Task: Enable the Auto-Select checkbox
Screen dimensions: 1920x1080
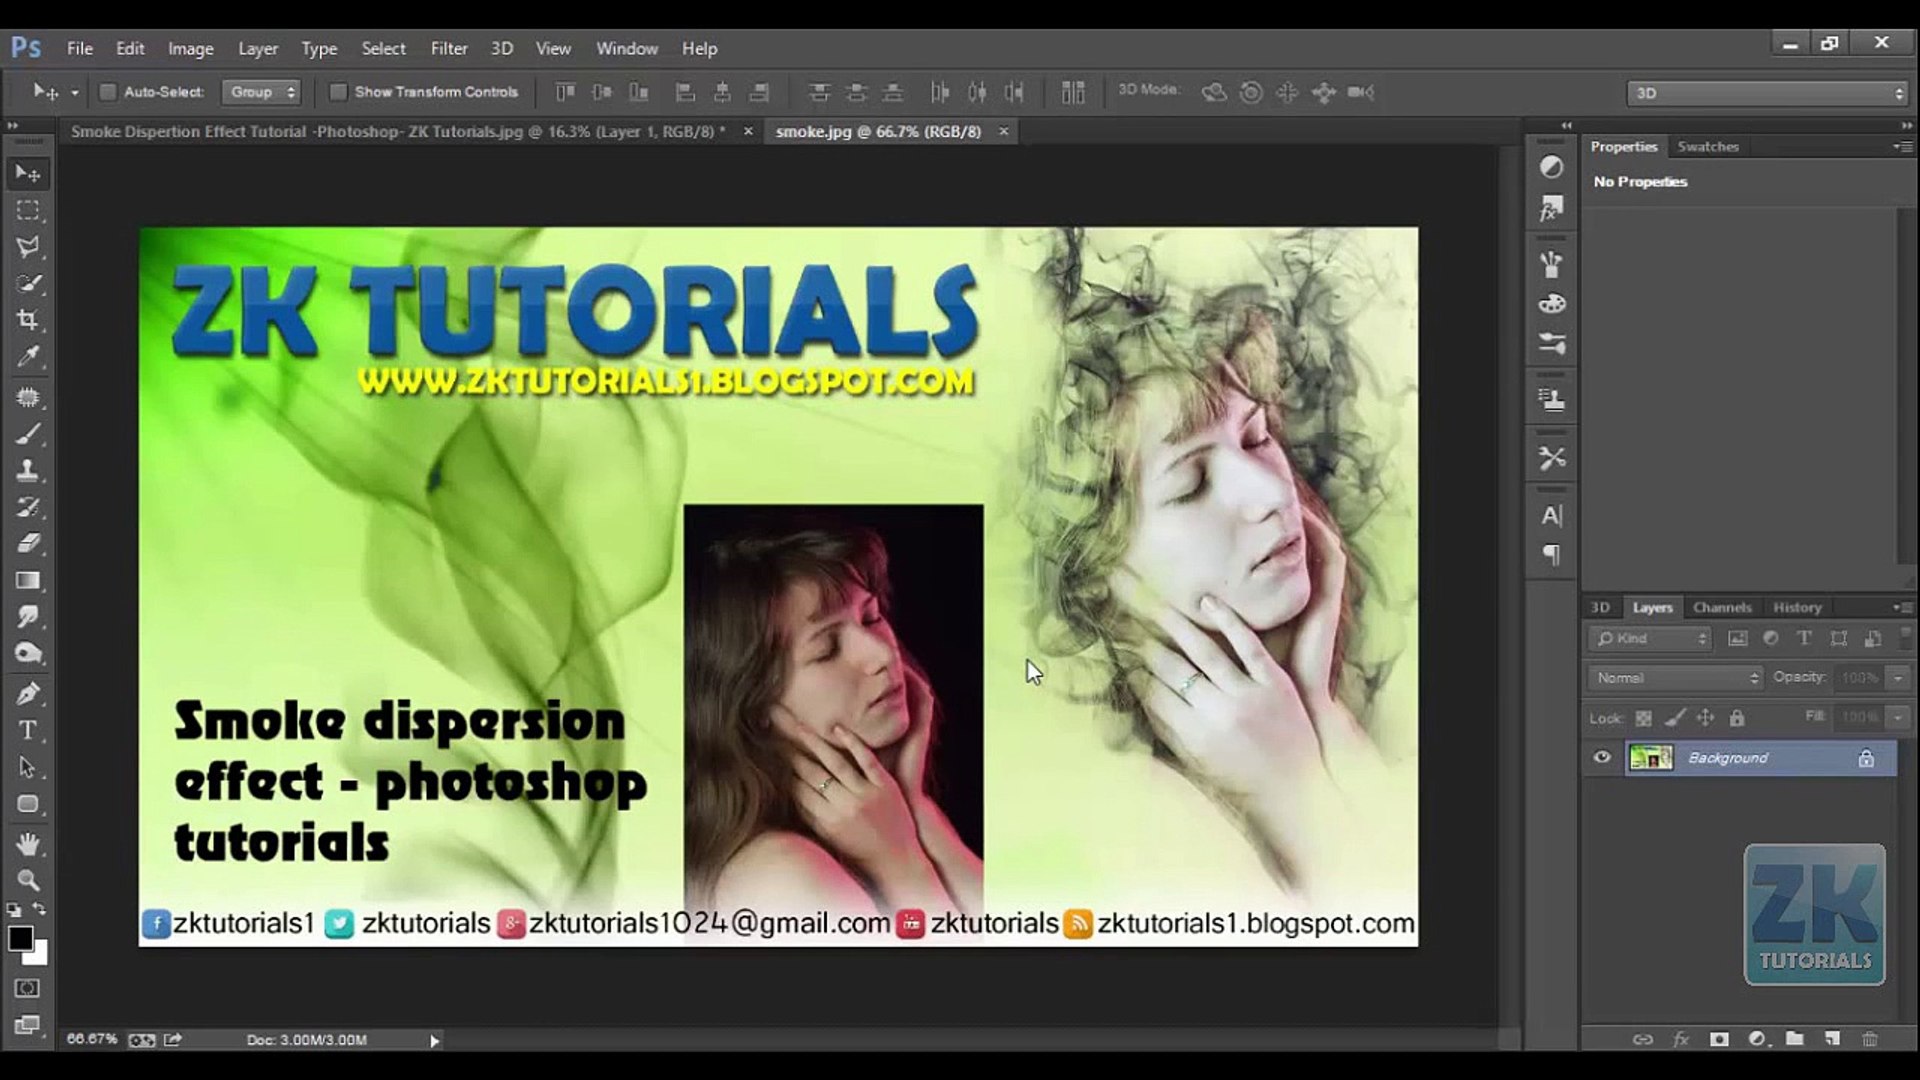Action: point(107,92)
